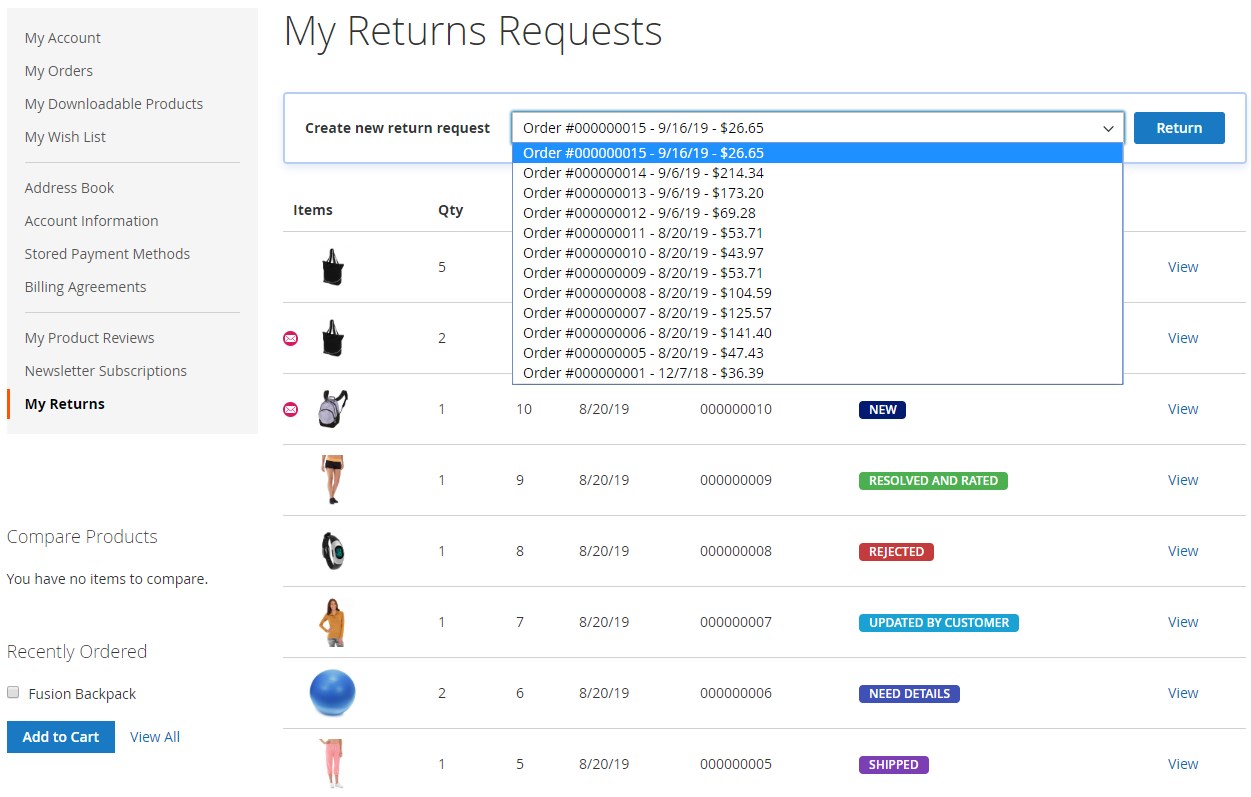
Task: Select Order #000000010 - $43.97 option
Action: (817, 253)
